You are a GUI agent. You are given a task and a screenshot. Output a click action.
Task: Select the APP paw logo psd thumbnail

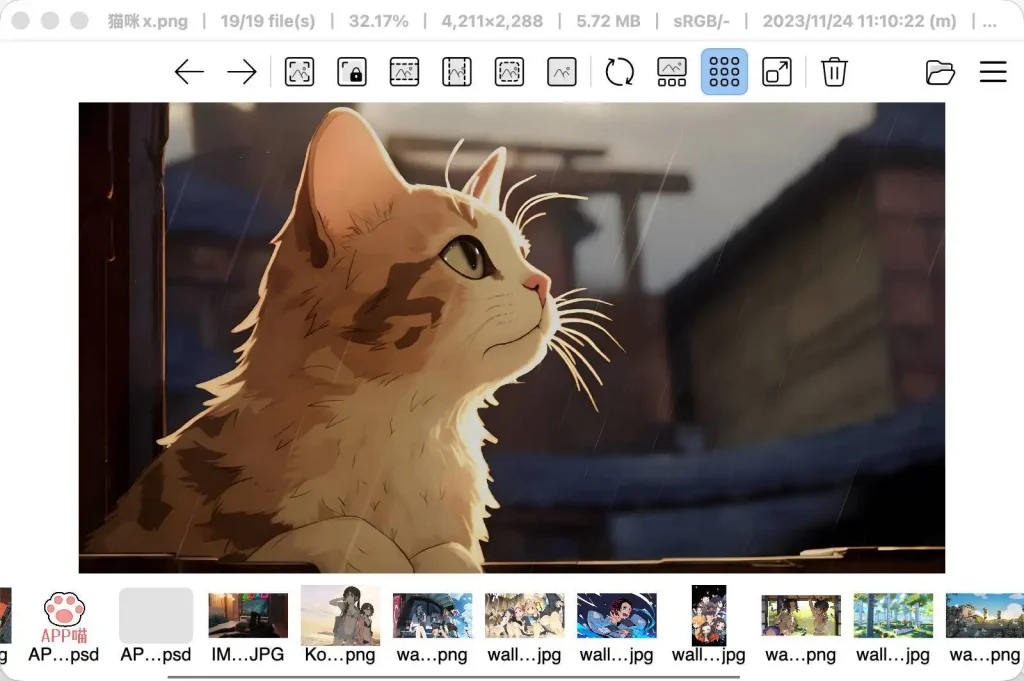pyautogui.click(x=64, y=616)
